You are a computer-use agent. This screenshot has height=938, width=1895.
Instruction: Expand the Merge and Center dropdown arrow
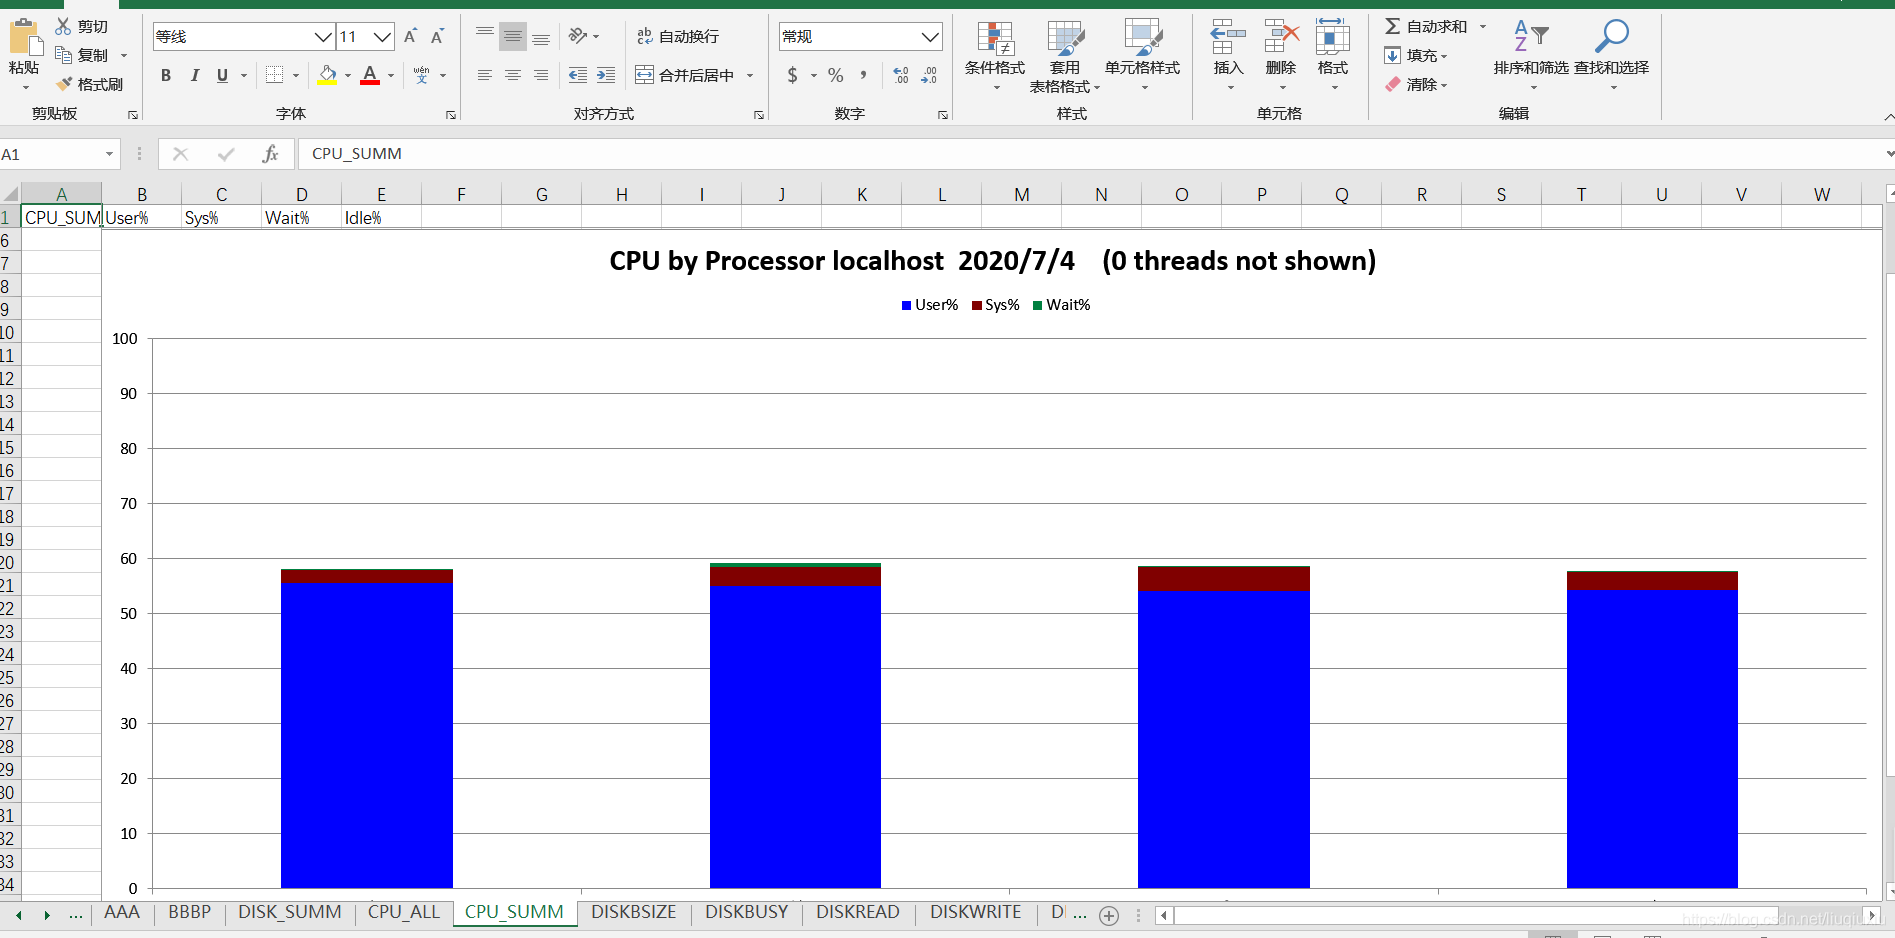[750, 76]
